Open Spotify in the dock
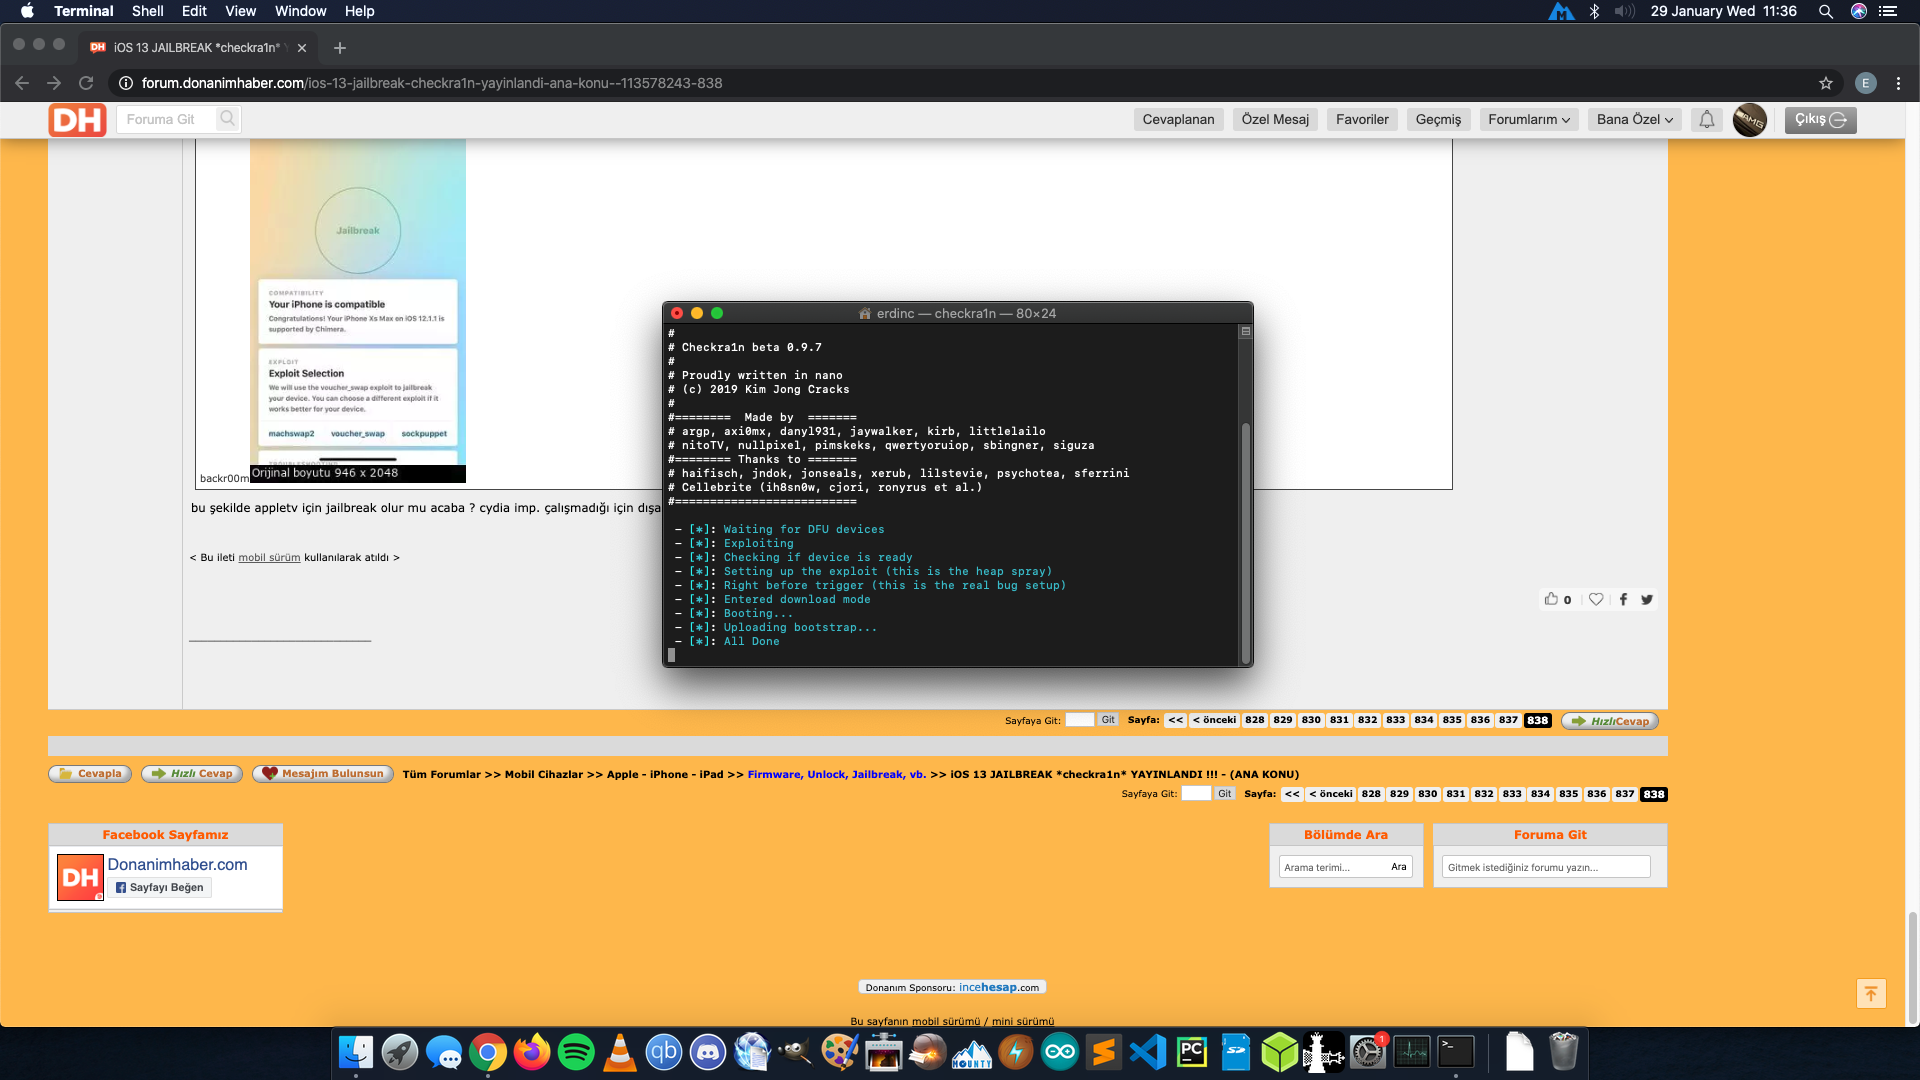The image size is (1920, 1080). click(x=575, y=1052)
